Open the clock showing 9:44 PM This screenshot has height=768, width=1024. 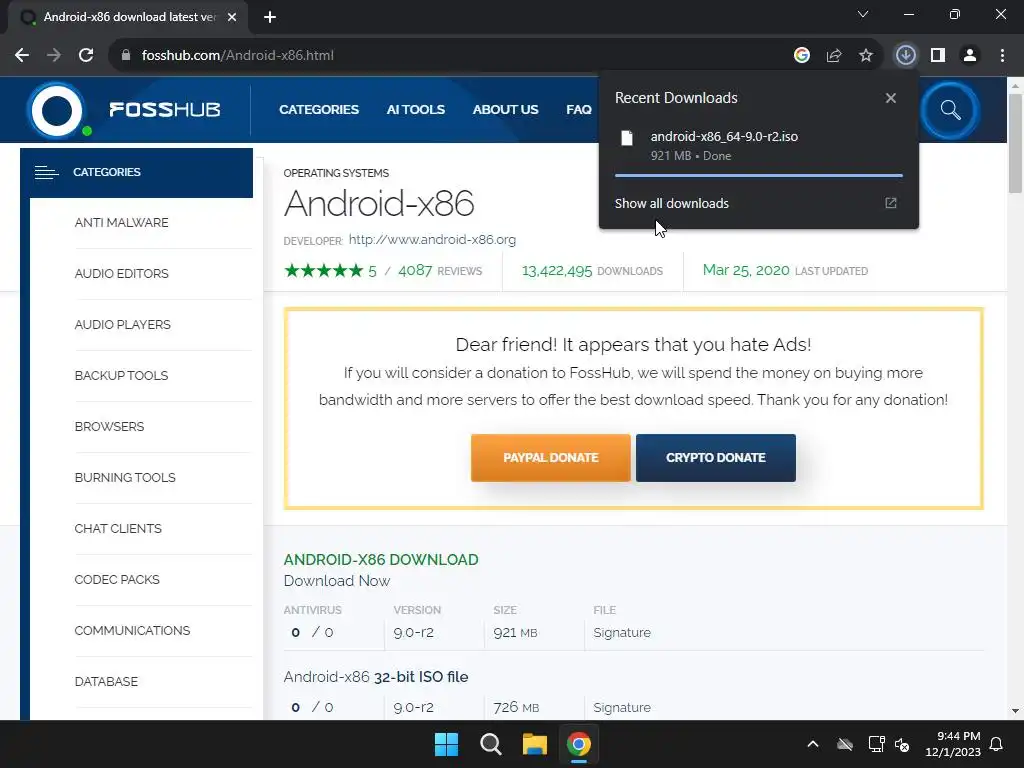[953, 744]
